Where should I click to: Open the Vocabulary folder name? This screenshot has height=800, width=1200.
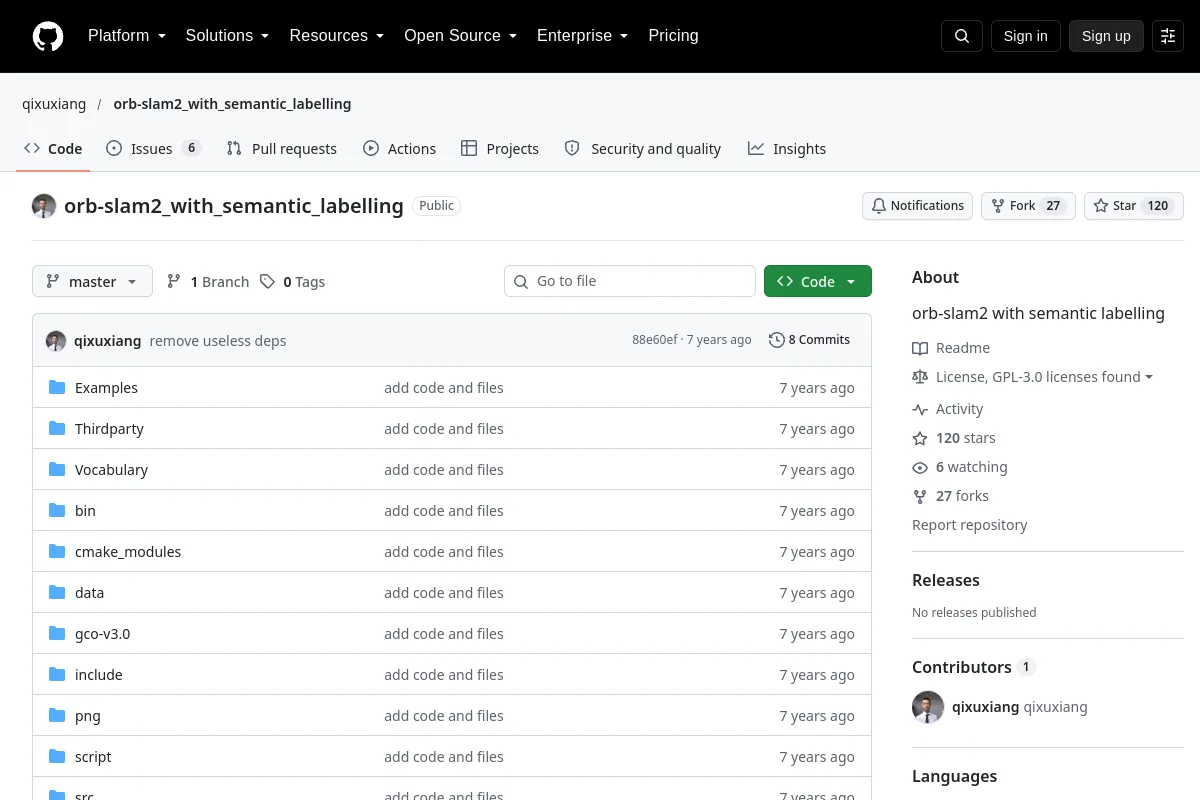click(111, 470)
